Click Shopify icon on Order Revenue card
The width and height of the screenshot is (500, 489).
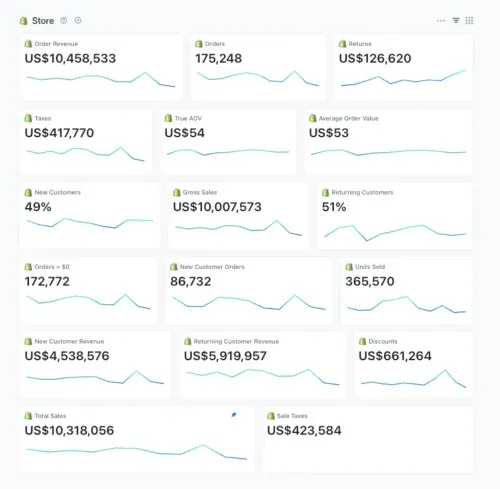point(28,44)
